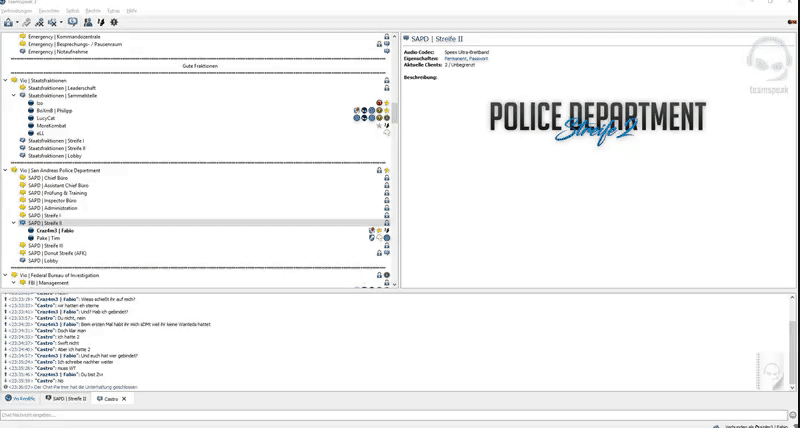The height and width of the screenshot is (428, 800).
Task: Open the settings gear toolbar icon
Action: point(114,22)
